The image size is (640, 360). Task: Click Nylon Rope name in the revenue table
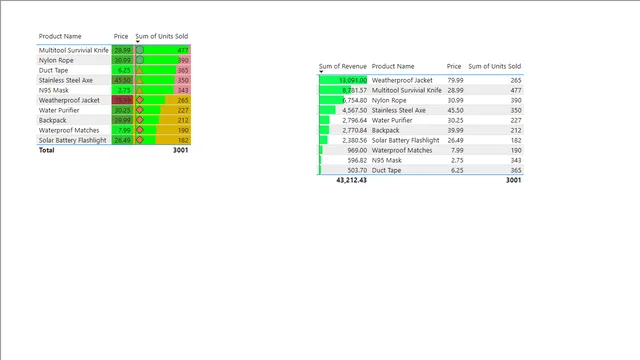(x=389, y=100)
